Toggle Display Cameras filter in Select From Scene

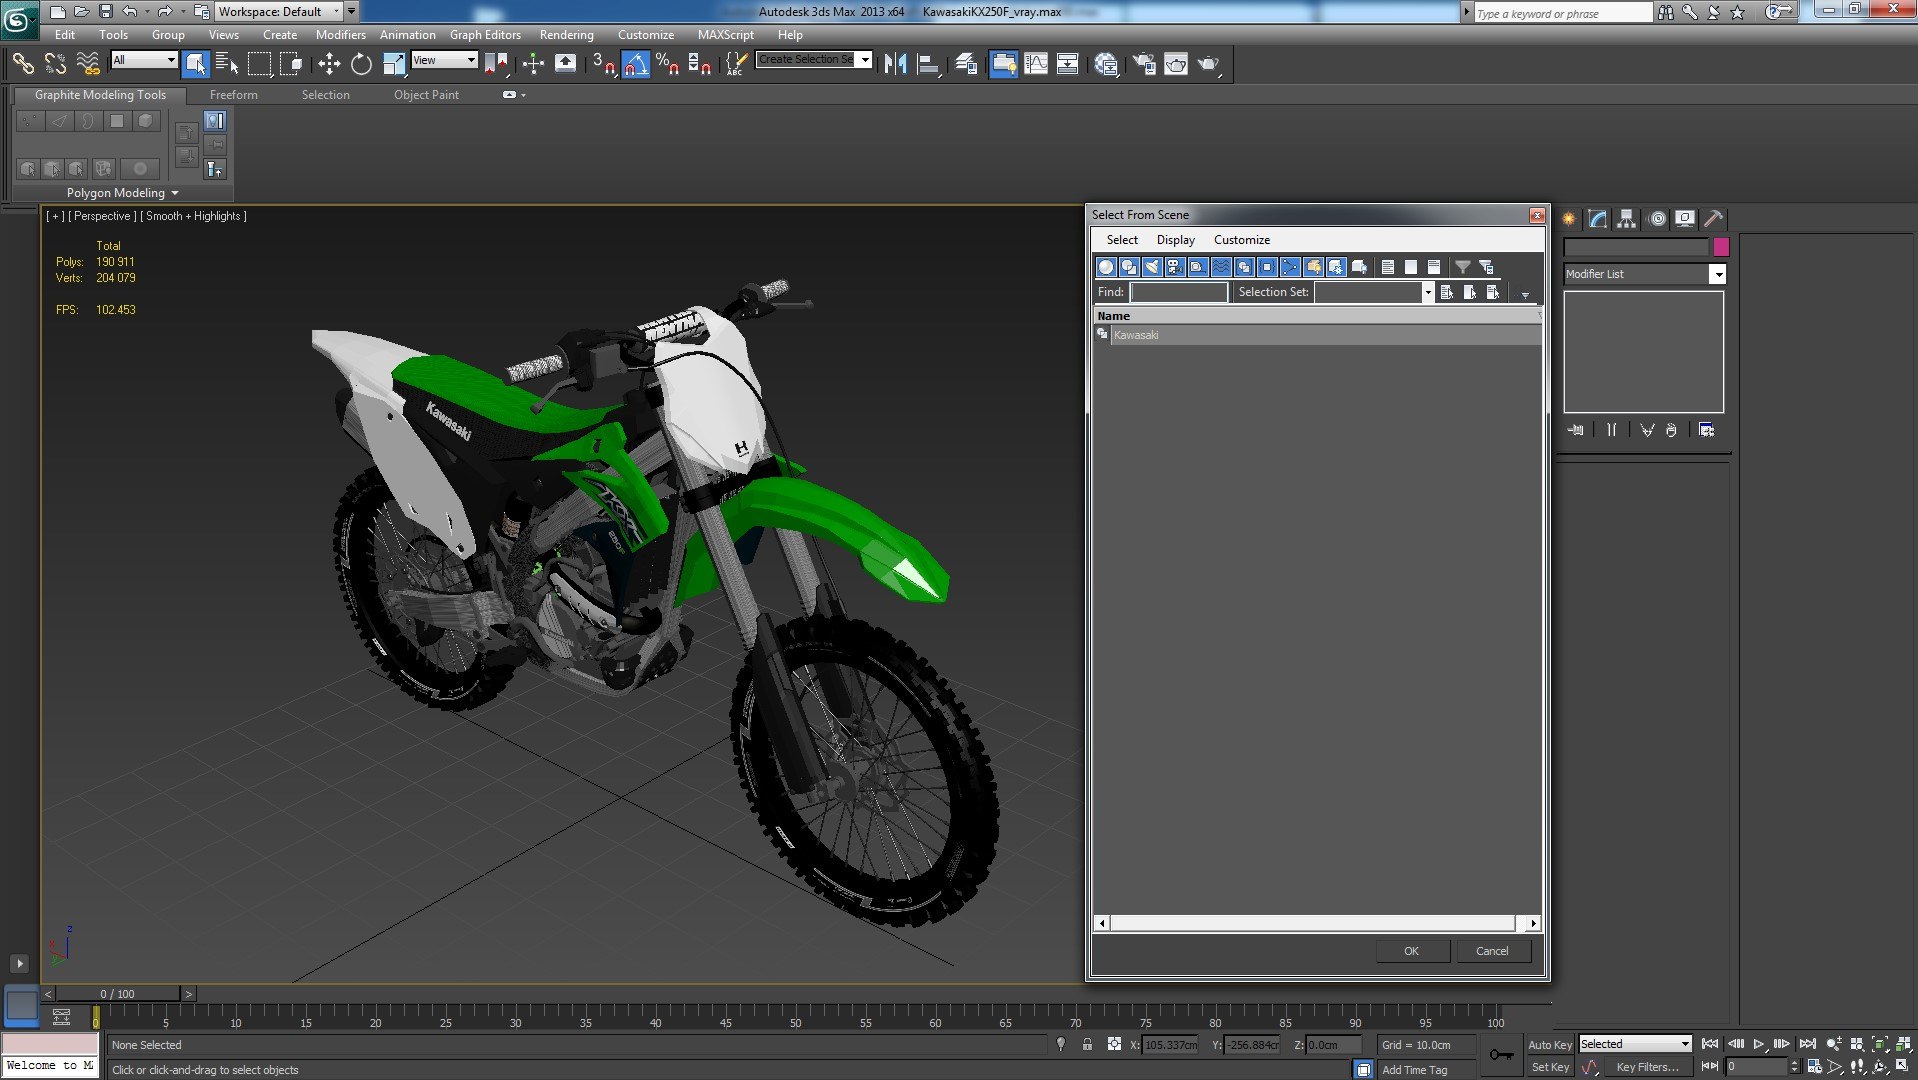click(x=1175, y=267)
